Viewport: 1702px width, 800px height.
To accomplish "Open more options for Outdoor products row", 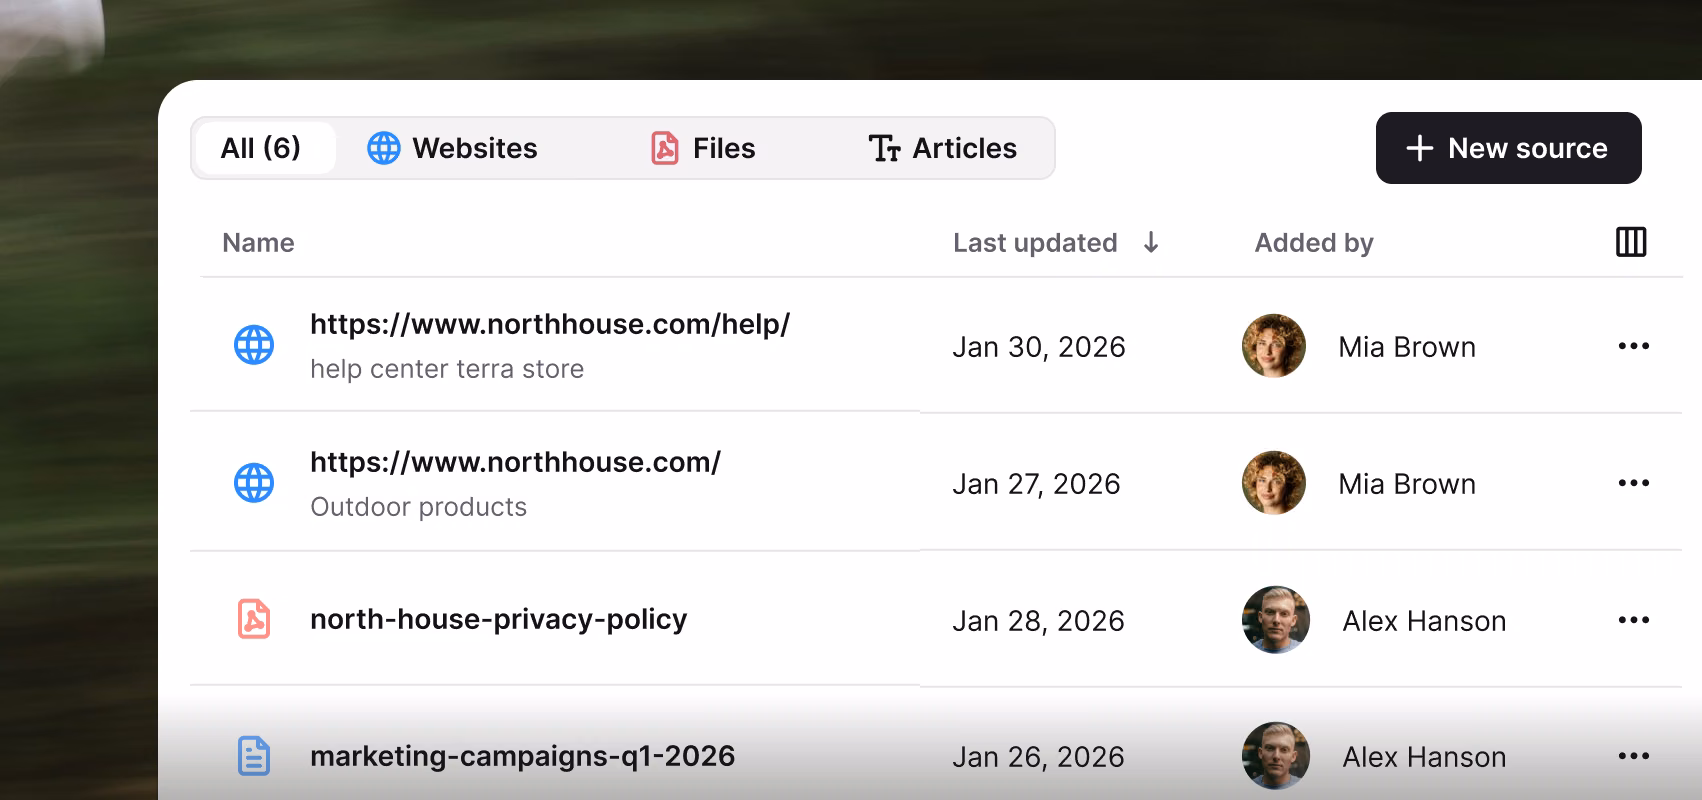I will [x=1634, y=483].
